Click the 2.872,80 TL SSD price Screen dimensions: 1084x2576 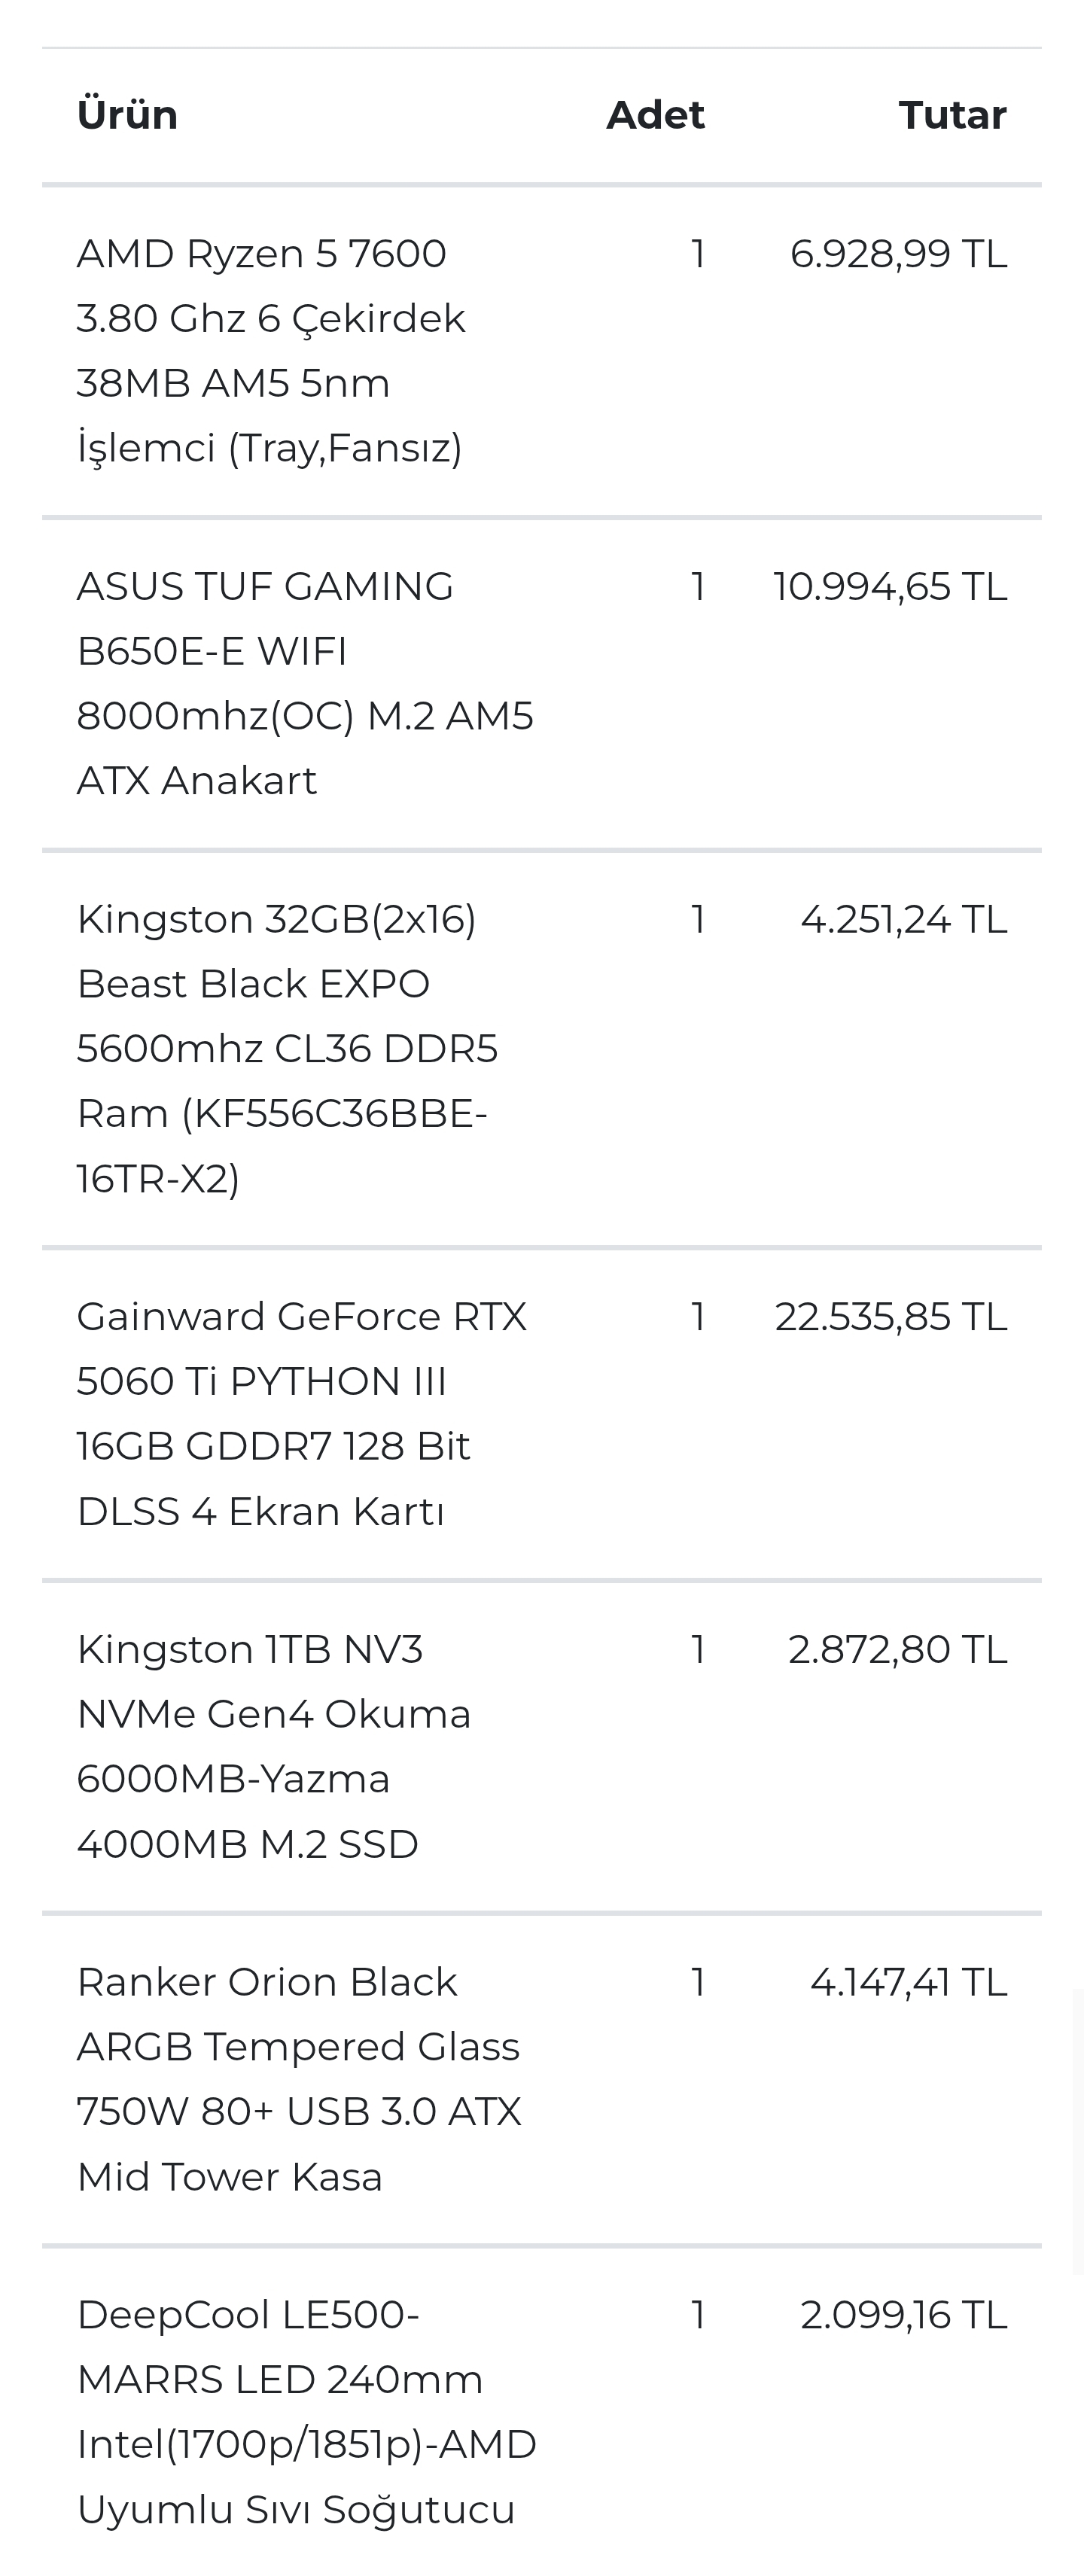[898, 1650]
